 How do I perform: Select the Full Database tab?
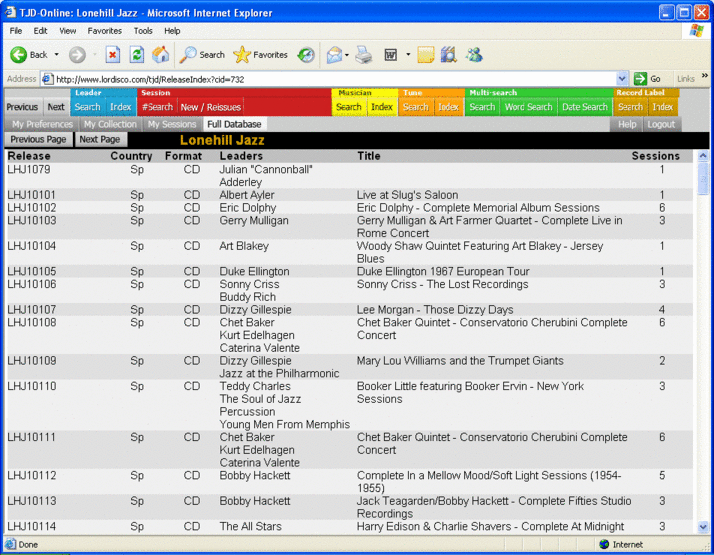click(x=234, y=124)
